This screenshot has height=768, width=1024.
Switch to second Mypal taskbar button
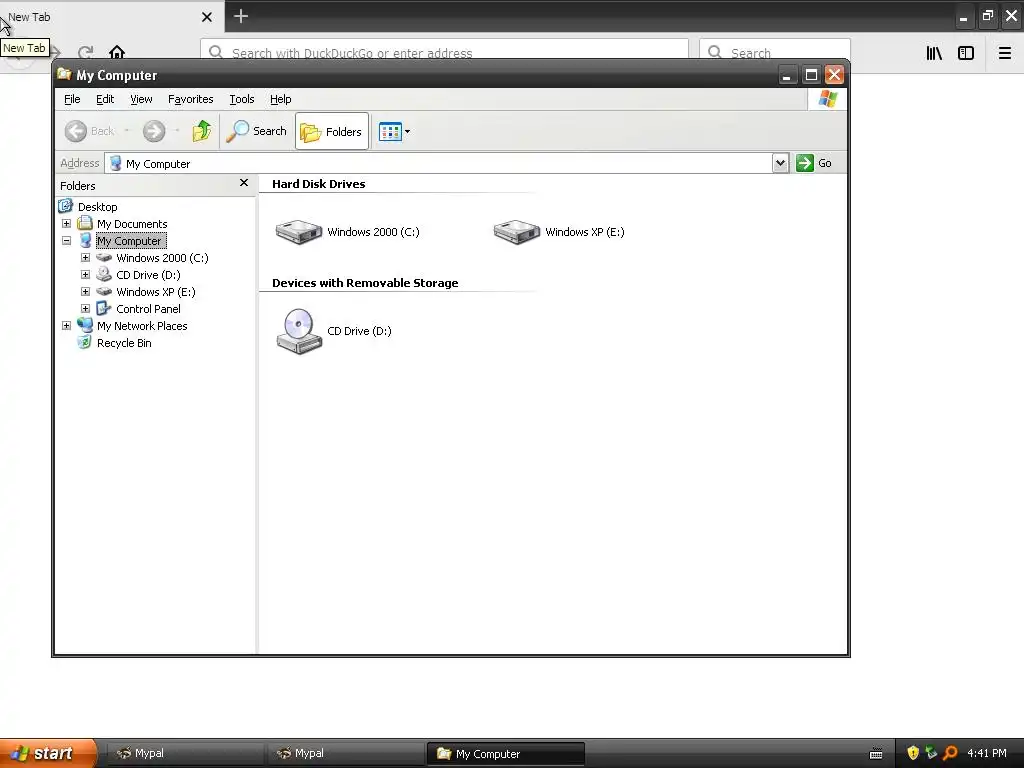tap(345, 754)
